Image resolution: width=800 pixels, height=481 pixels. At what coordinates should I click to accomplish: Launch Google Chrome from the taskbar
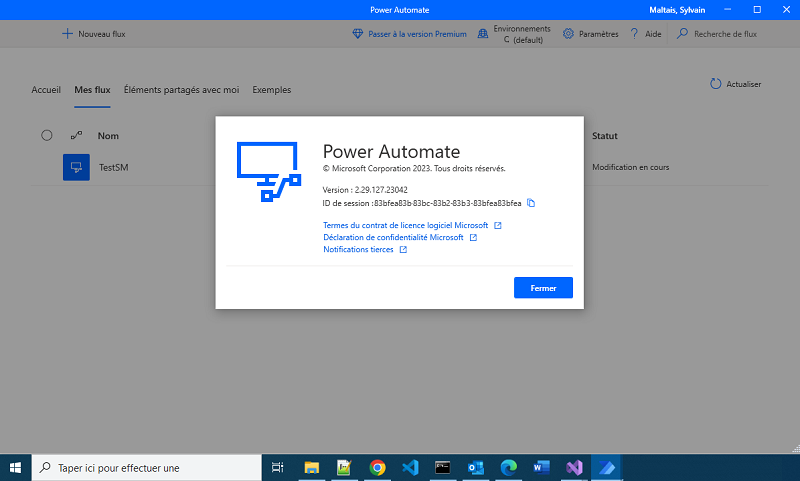(377, 467)
